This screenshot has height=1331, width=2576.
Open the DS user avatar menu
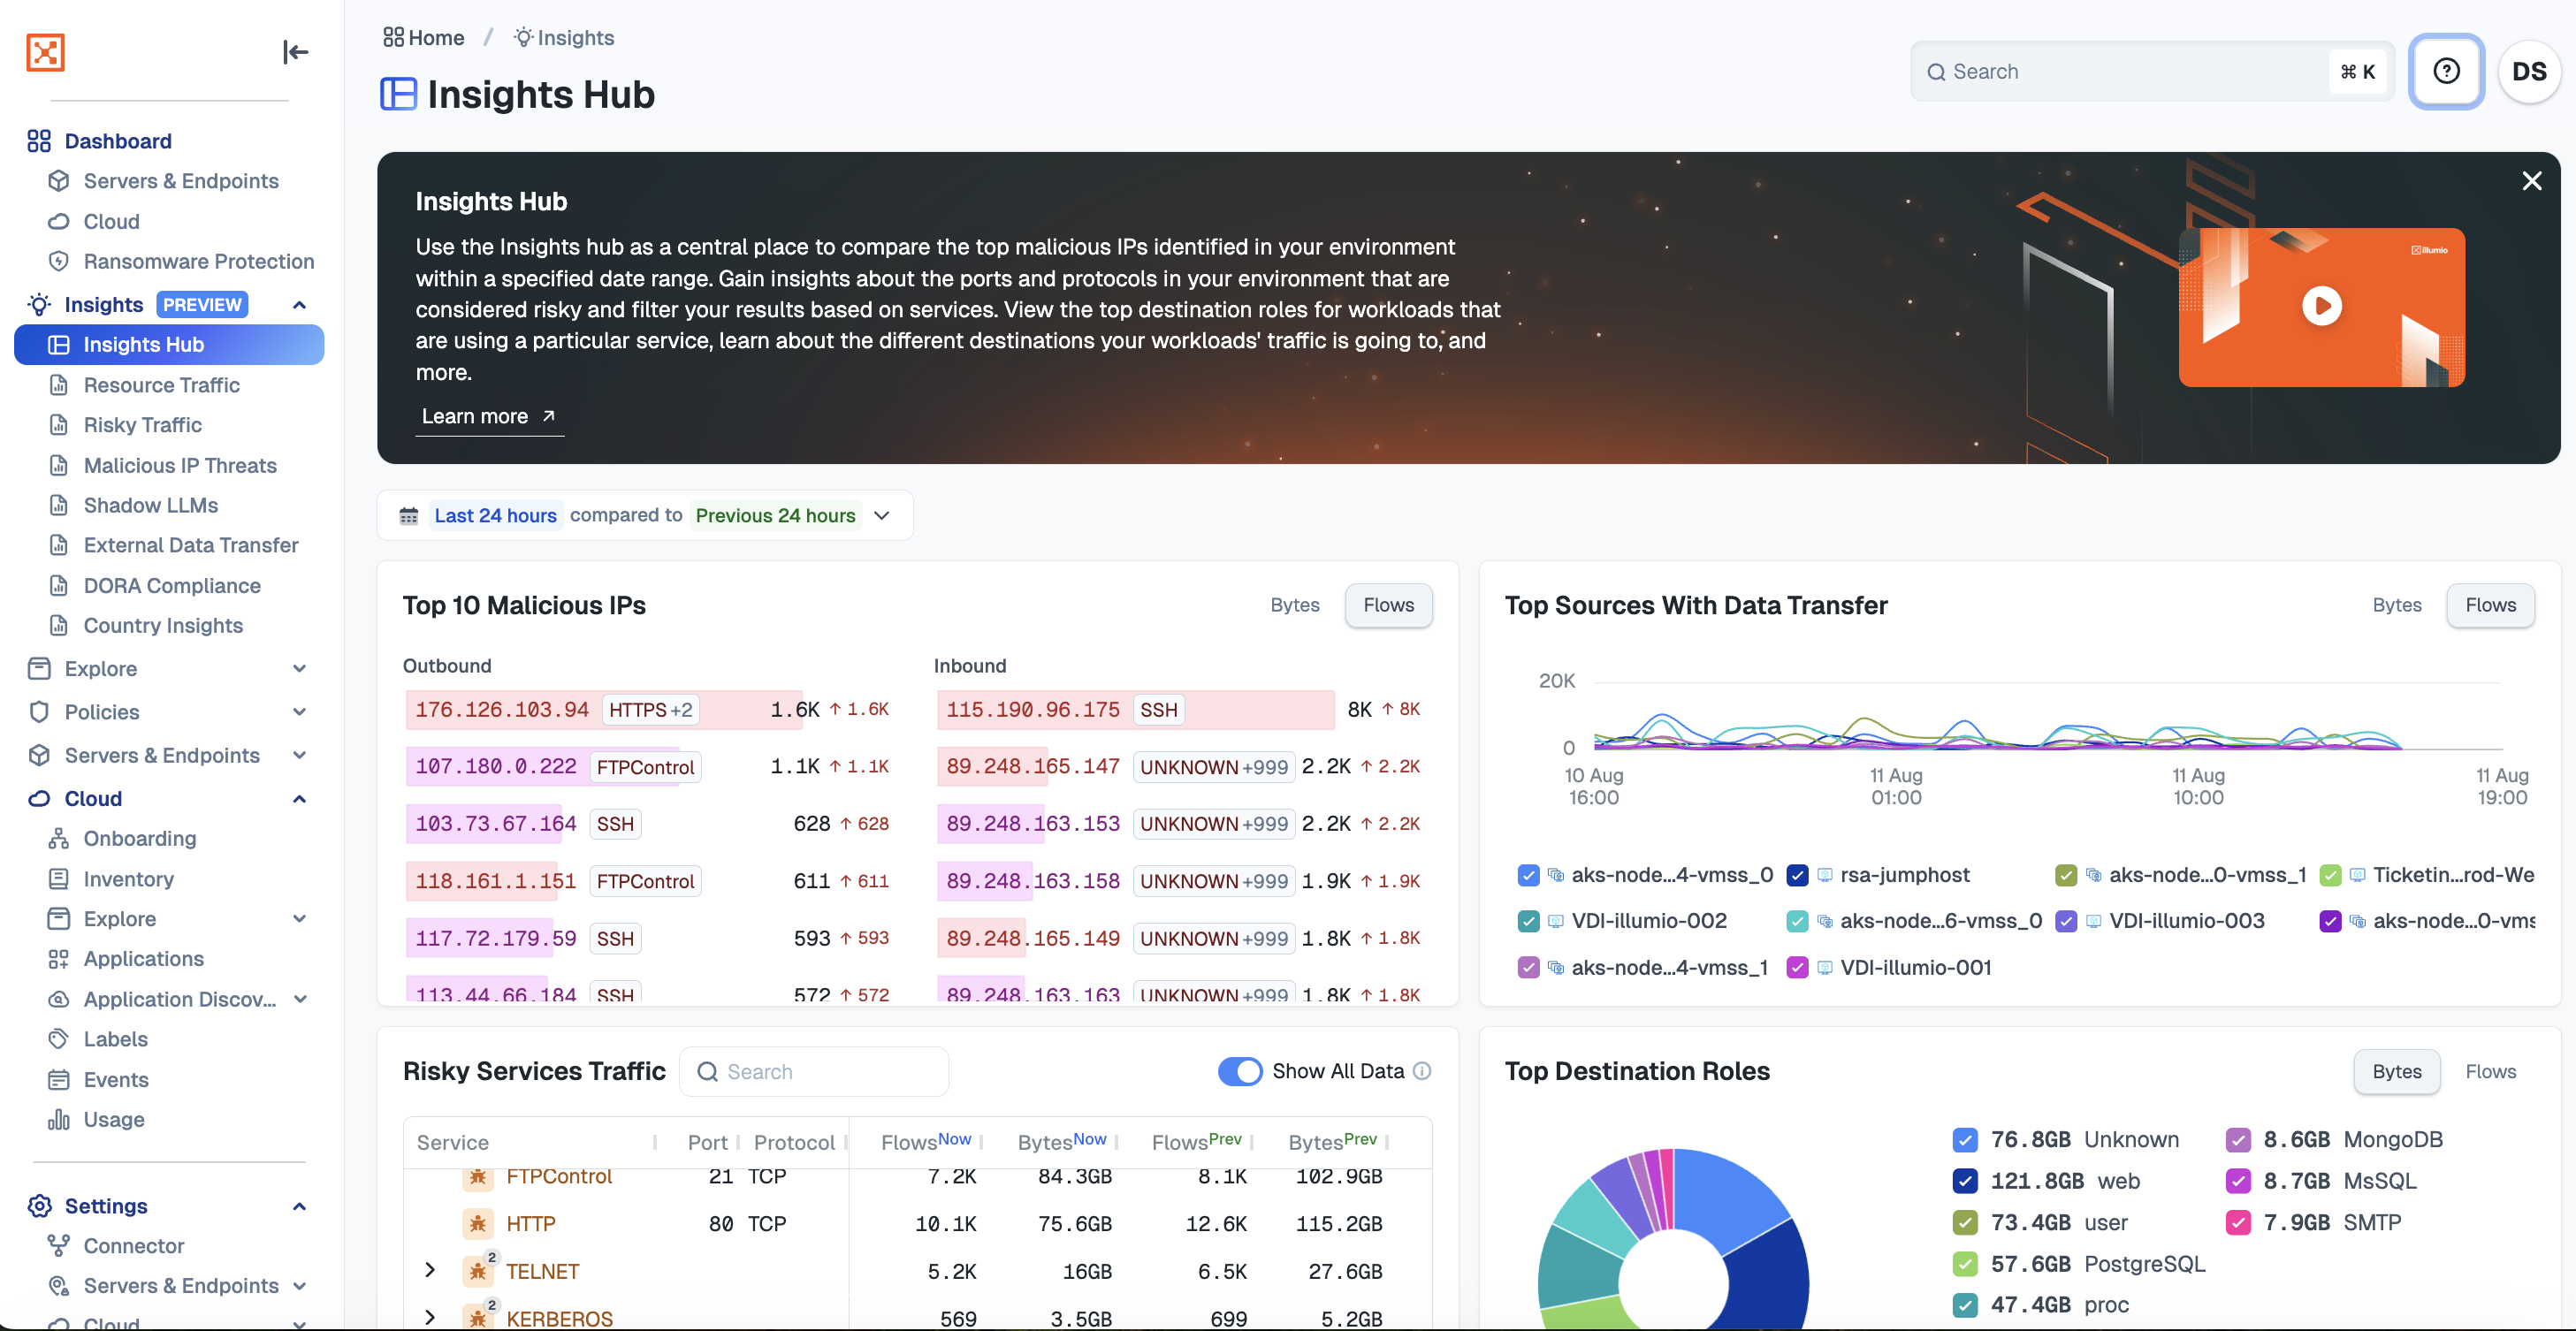2528,71
